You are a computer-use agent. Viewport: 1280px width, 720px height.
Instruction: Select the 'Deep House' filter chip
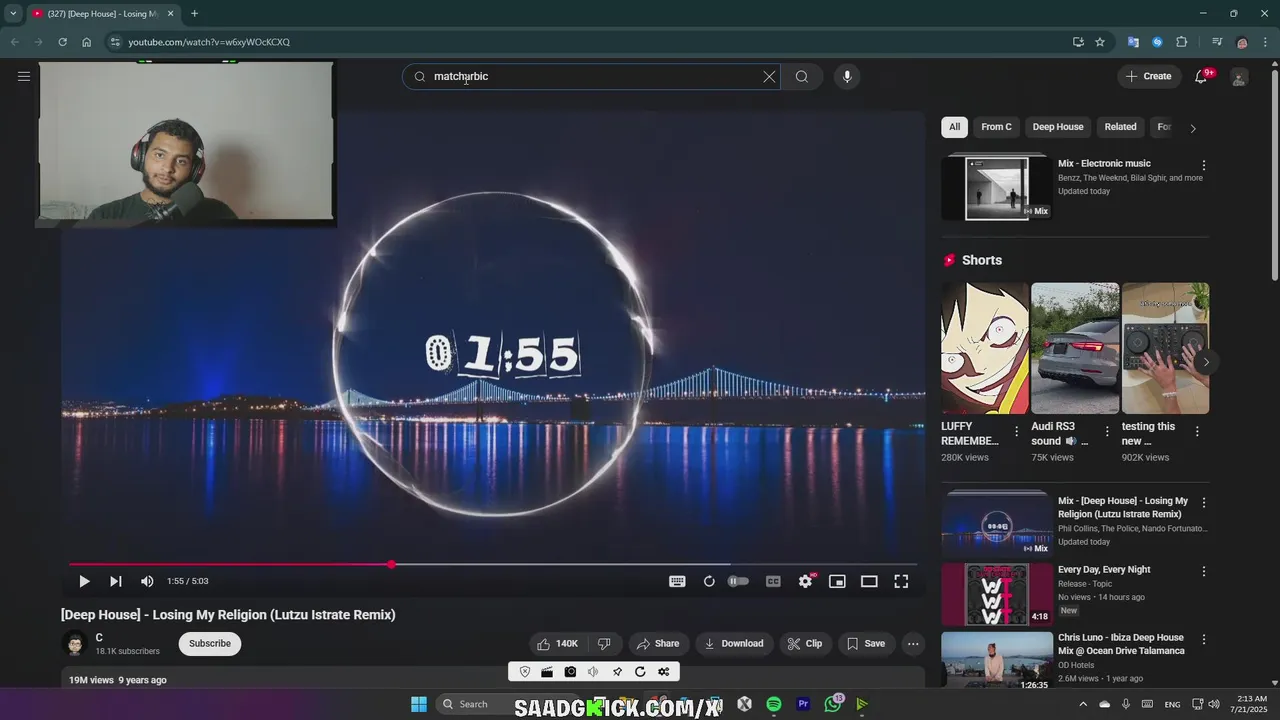tap(1058, 127)
